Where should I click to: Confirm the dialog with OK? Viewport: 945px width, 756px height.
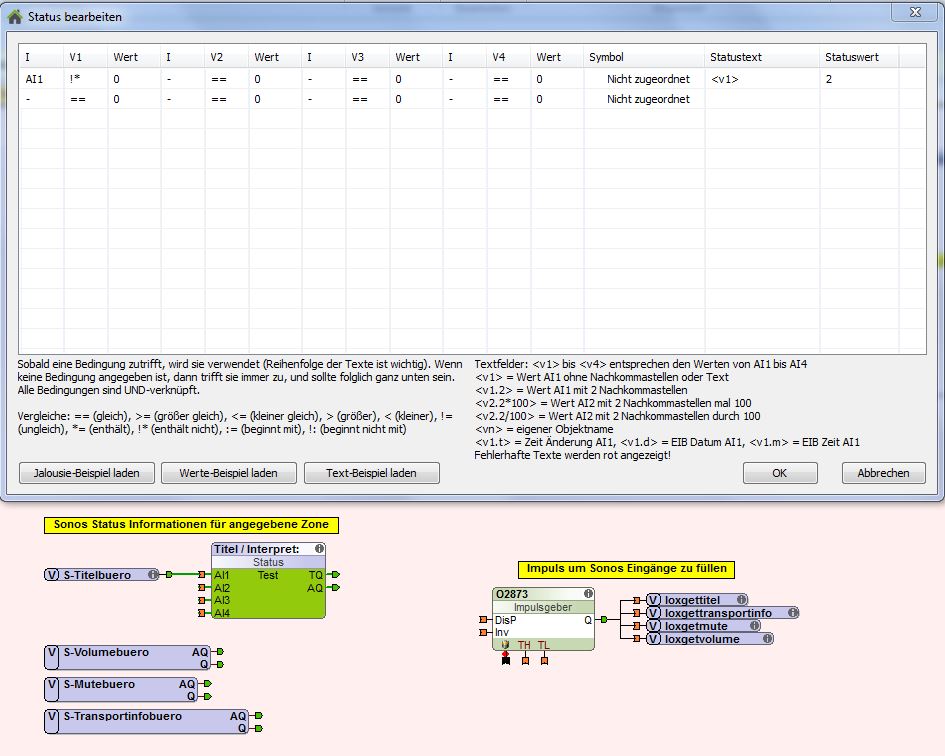(x=780, y=473)
